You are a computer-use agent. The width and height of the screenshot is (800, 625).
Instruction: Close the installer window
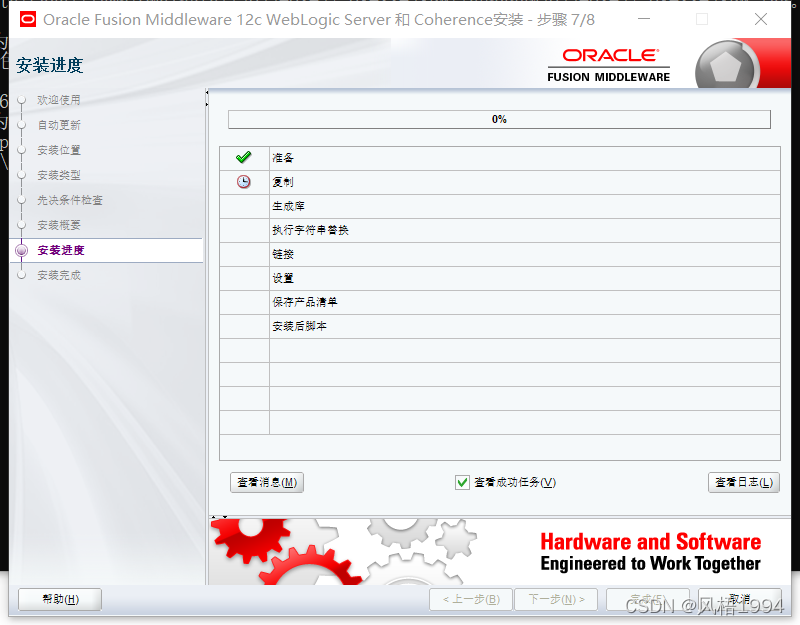coord(761,19)
